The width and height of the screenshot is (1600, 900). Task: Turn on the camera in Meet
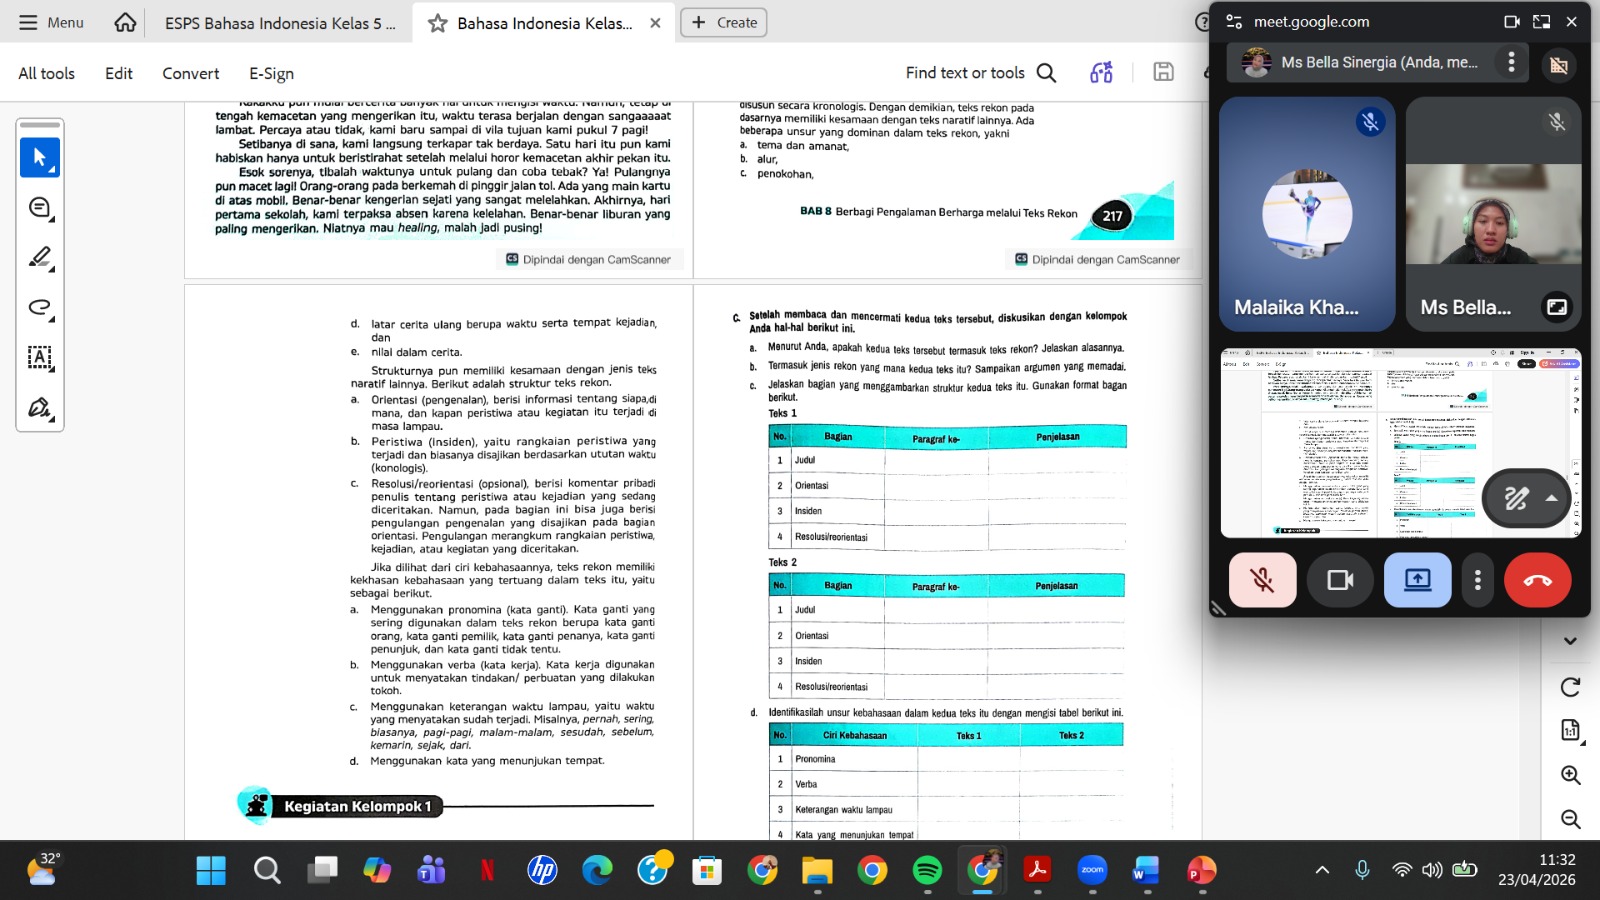(1340, 580)
